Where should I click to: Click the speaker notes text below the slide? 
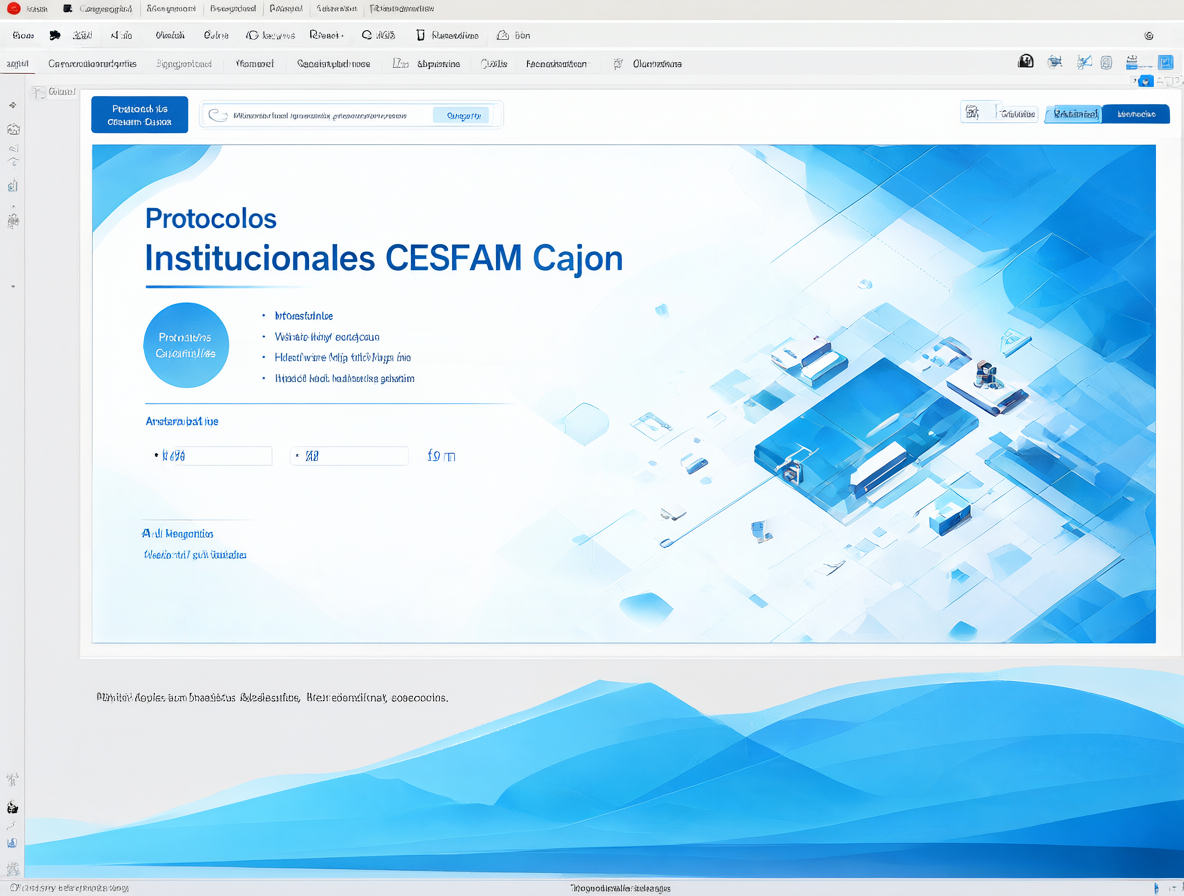(272, 697)
